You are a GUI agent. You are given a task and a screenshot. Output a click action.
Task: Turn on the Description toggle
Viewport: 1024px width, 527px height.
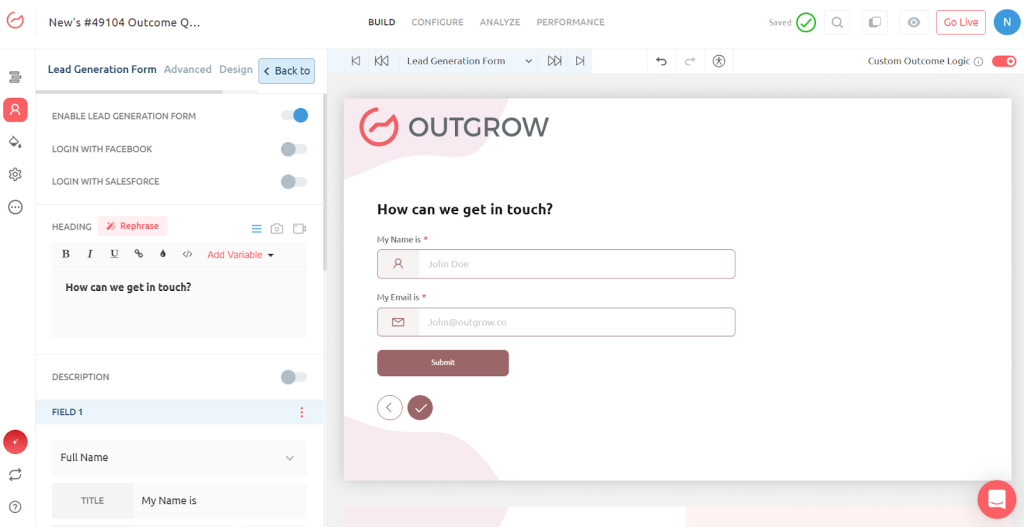coord(294,377)
